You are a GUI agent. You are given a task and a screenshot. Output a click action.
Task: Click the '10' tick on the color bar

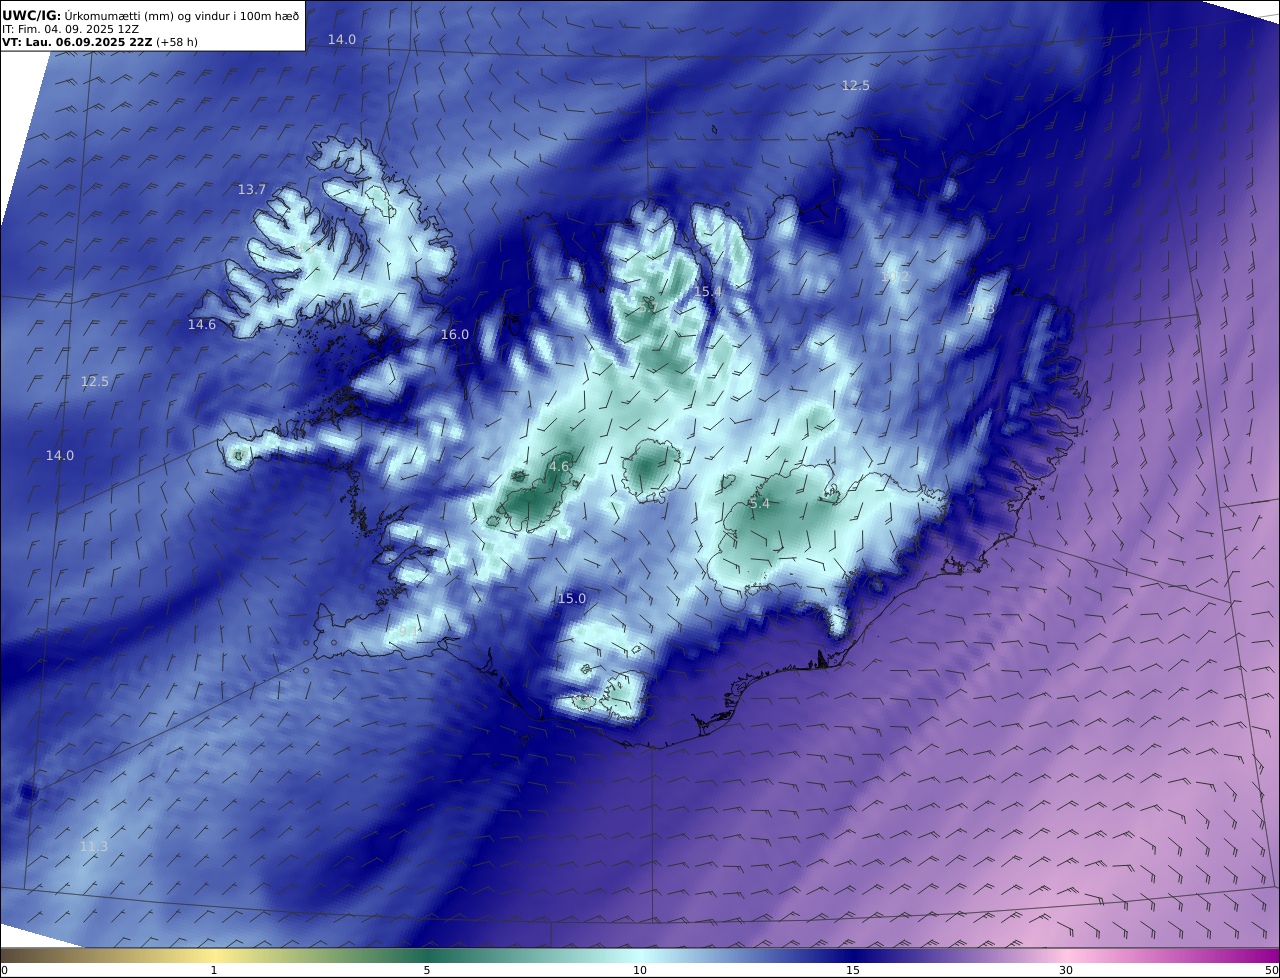(x=640, y=970)
